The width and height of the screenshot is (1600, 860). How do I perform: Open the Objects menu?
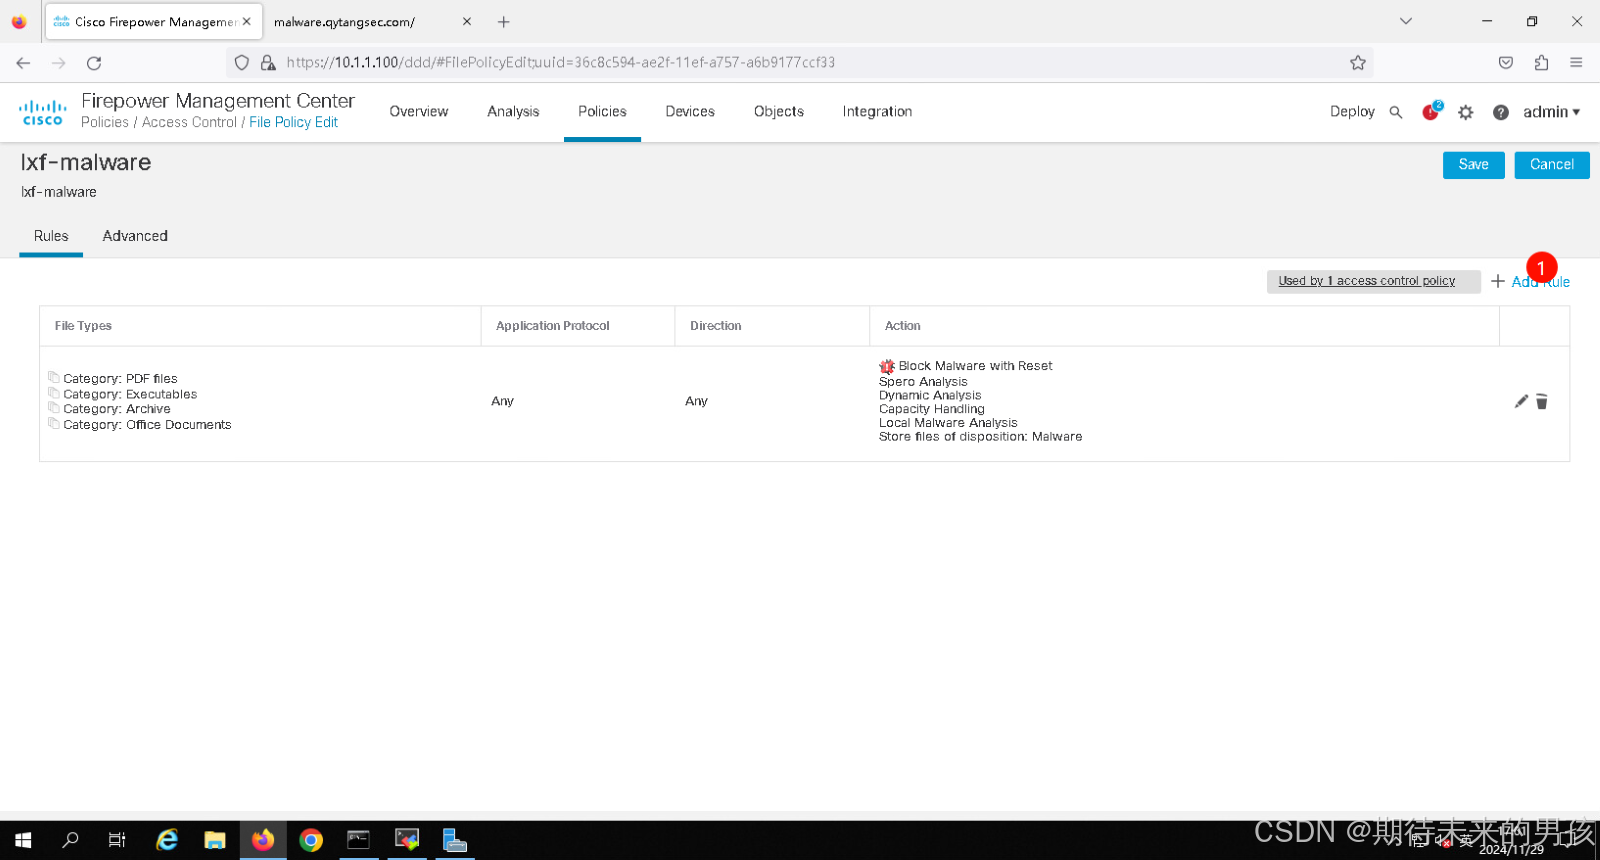[779, 112]
